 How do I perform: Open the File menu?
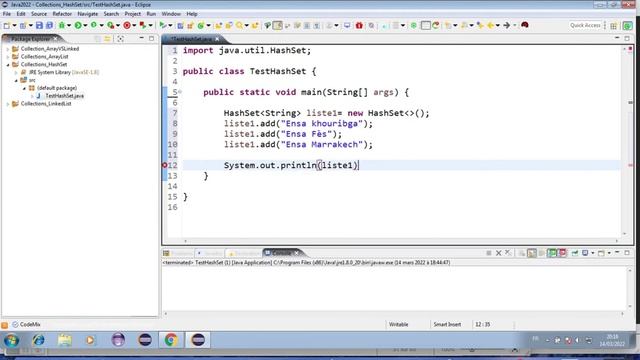(x=7, y=14)
